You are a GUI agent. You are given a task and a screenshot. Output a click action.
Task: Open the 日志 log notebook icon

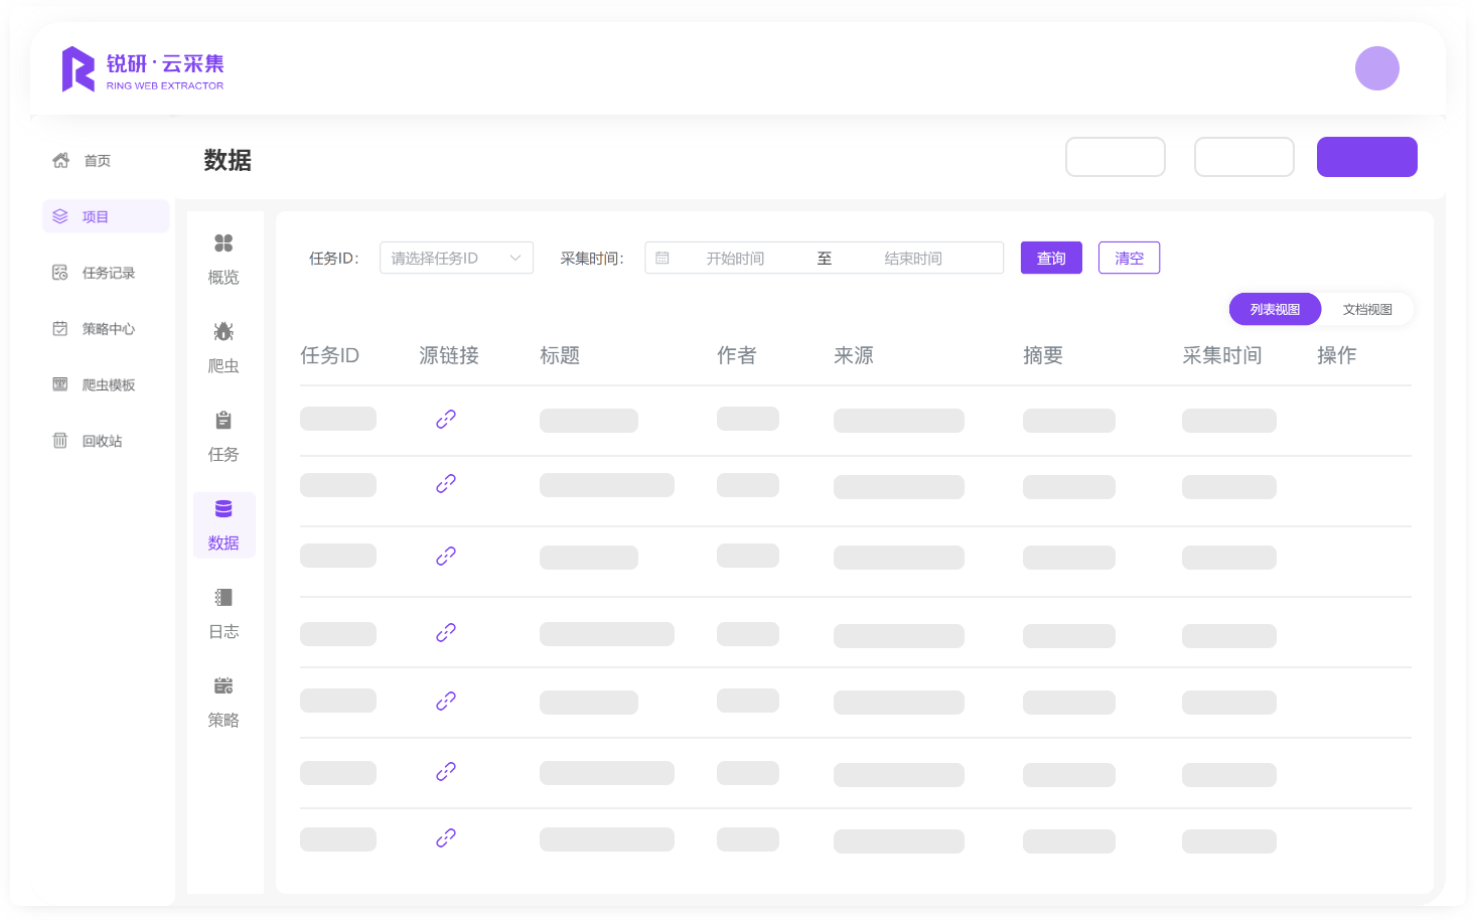pos(224,598)
